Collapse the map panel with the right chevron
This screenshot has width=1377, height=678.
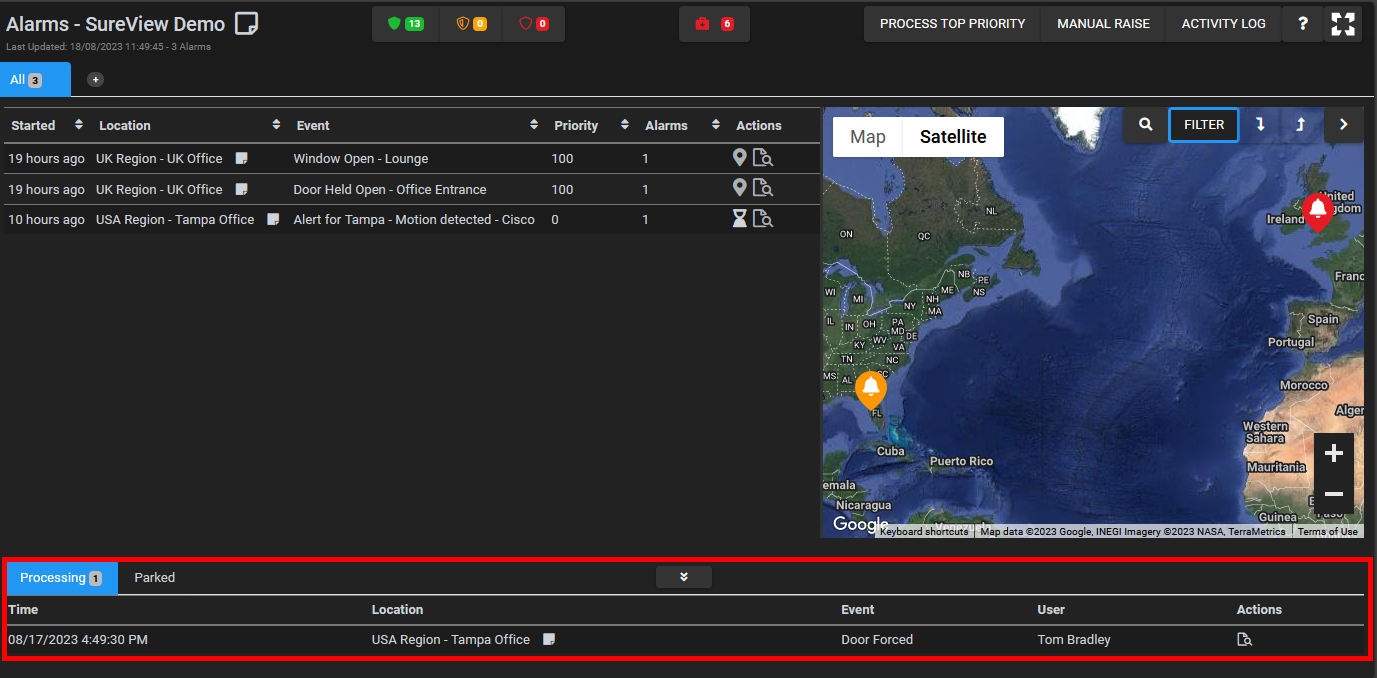pyautogui.click(x=1344, y=125)
